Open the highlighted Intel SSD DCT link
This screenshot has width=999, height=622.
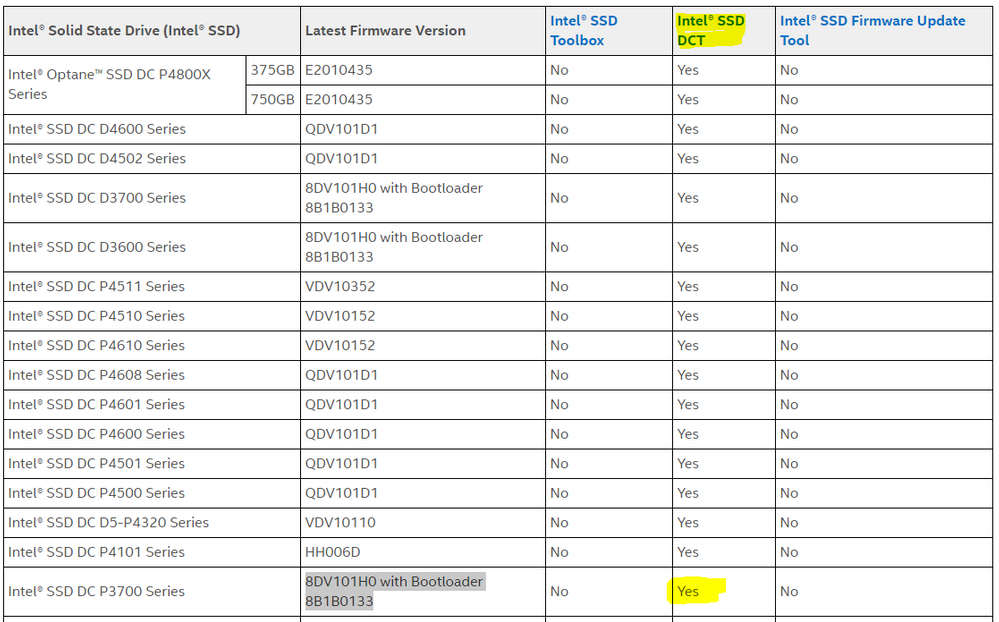click(710, 30)
